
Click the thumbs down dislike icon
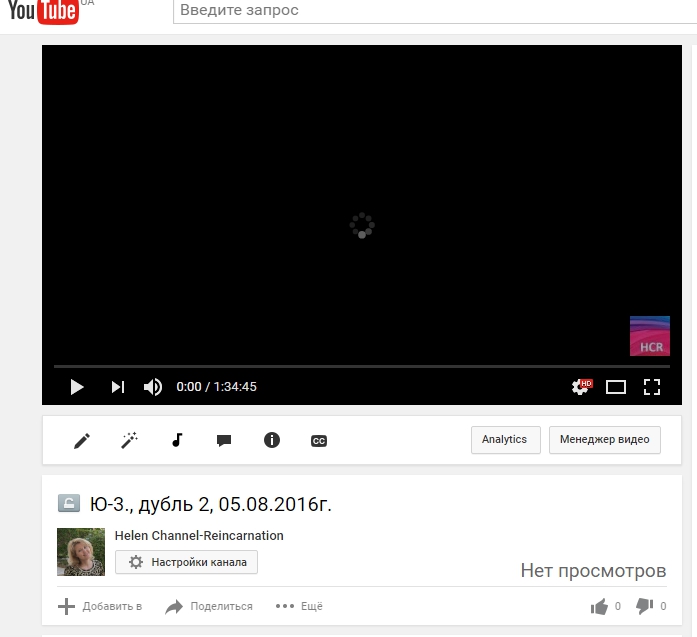click(x=645, y=606)
